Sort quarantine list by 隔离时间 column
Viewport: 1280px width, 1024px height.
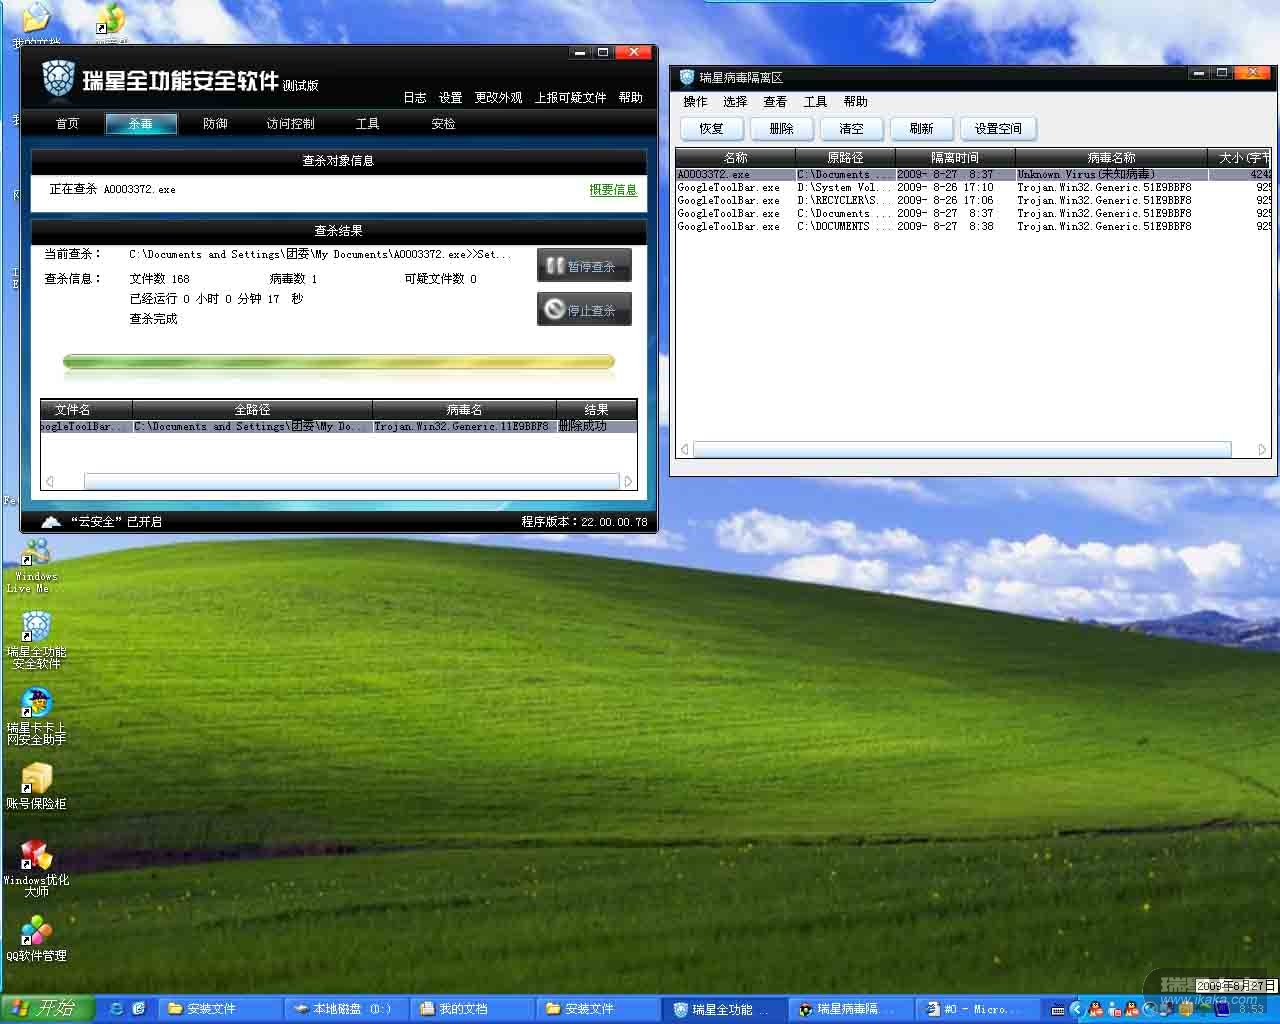point(955,158)
